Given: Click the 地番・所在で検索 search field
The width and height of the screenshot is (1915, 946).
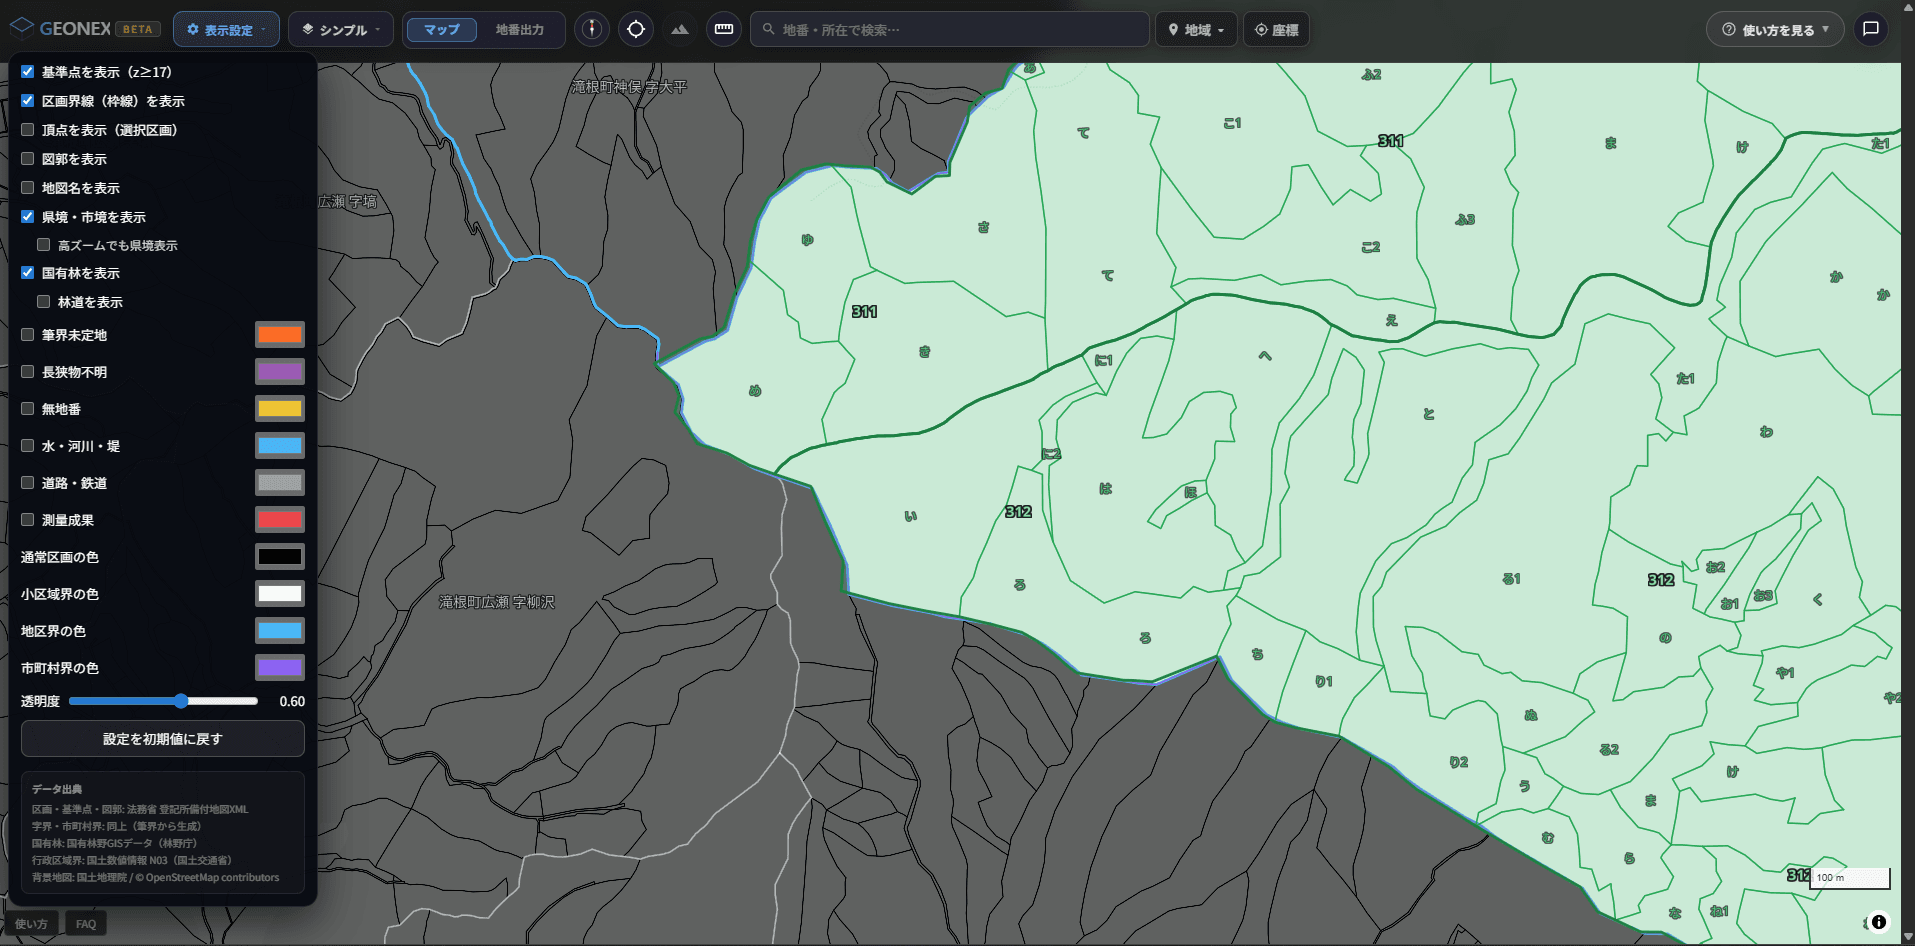Looking at the screenshot, I should point(949,30).
